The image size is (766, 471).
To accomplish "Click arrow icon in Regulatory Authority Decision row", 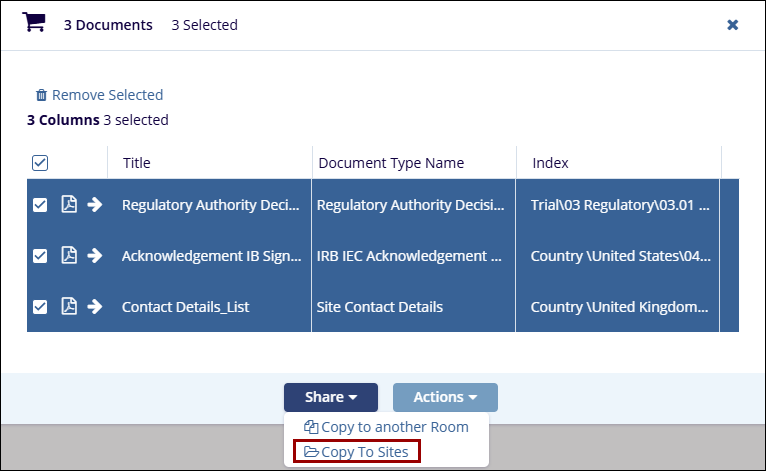I will (95, 205).
